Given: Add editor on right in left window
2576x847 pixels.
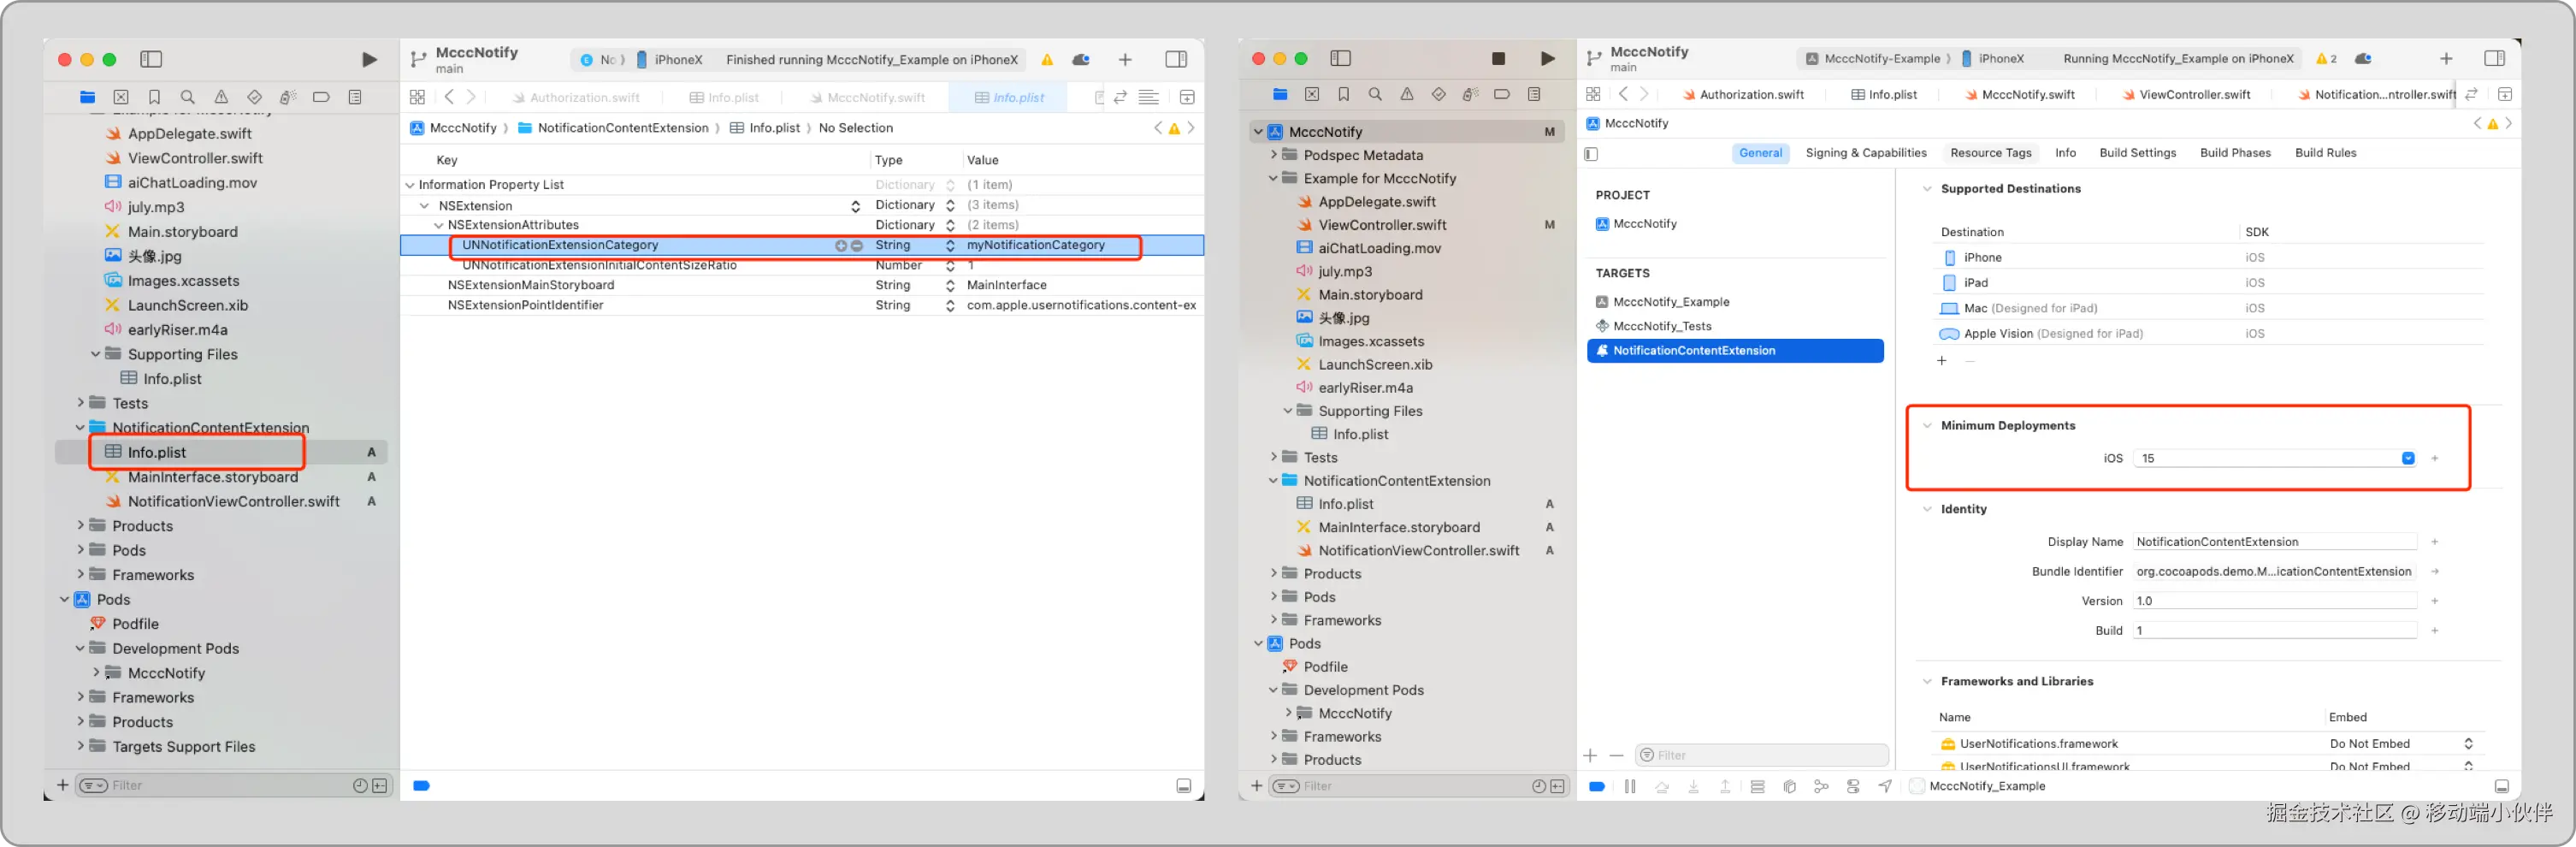Looking at the screenshot, I should click(x=1187, y=97).
